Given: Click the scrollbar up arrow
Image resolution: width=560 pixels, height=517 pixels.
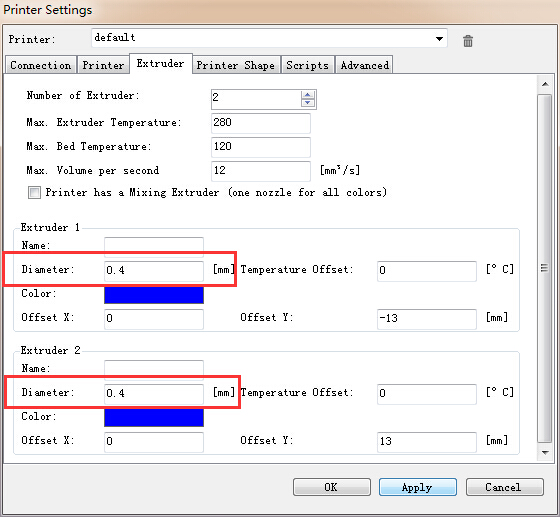Looking at the screenshot, I should [x=545, y=84].
